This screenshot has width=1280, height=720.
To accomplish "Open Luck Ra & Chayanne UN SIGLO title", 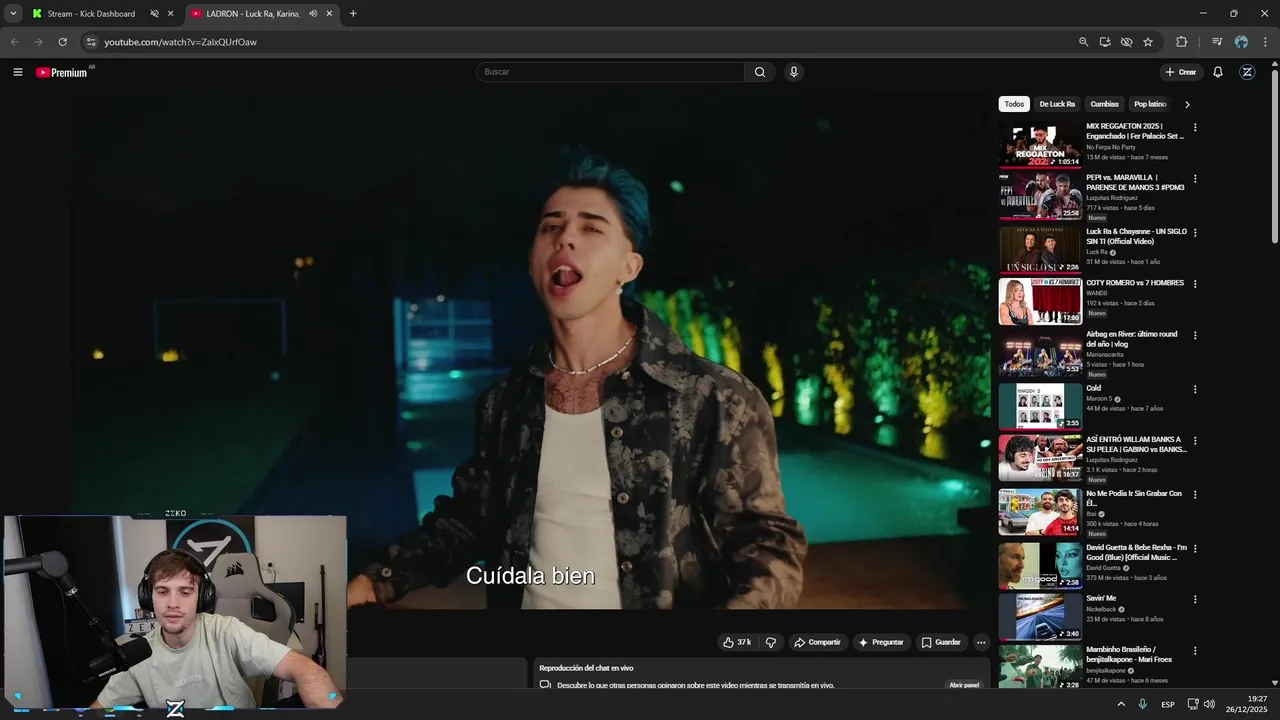I will click(1136, 236).
